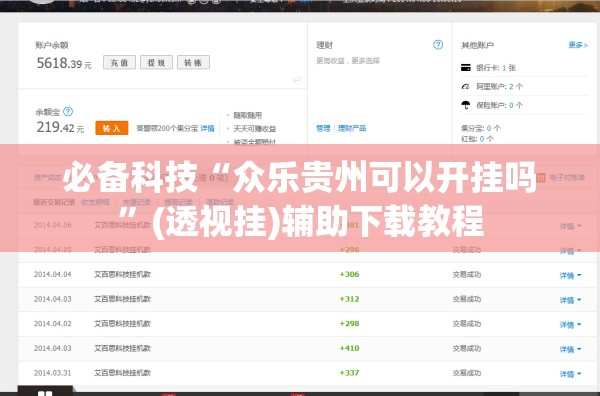
Task: Expand 详情 dropdown for the +298 transaction
Action: click(570, 324)
